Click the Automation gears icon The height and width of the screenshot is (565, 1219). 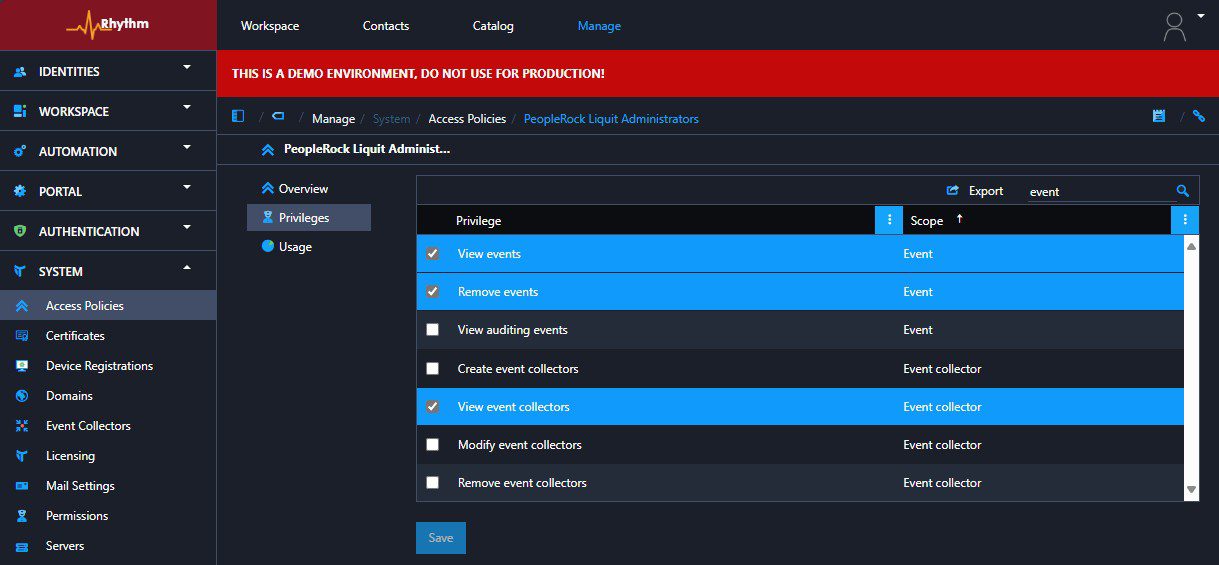[x=20, y=152]
